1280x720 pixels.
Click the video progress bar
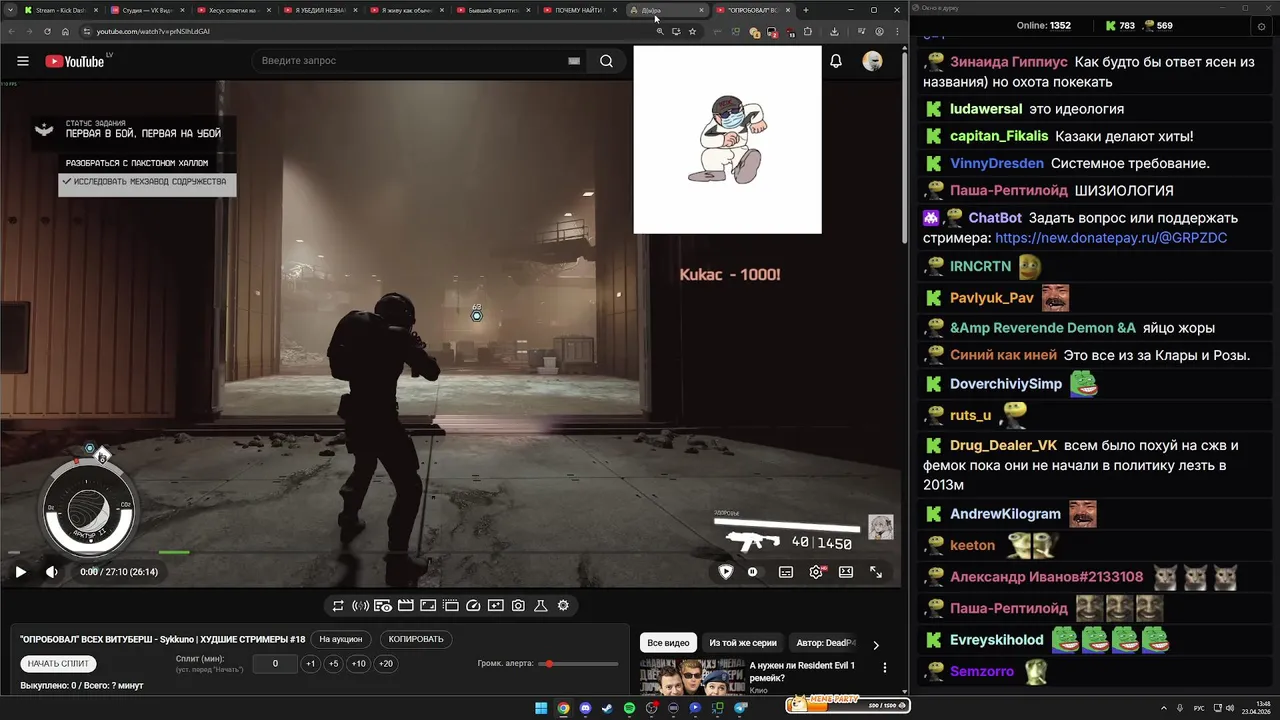[x=451, y=552]
